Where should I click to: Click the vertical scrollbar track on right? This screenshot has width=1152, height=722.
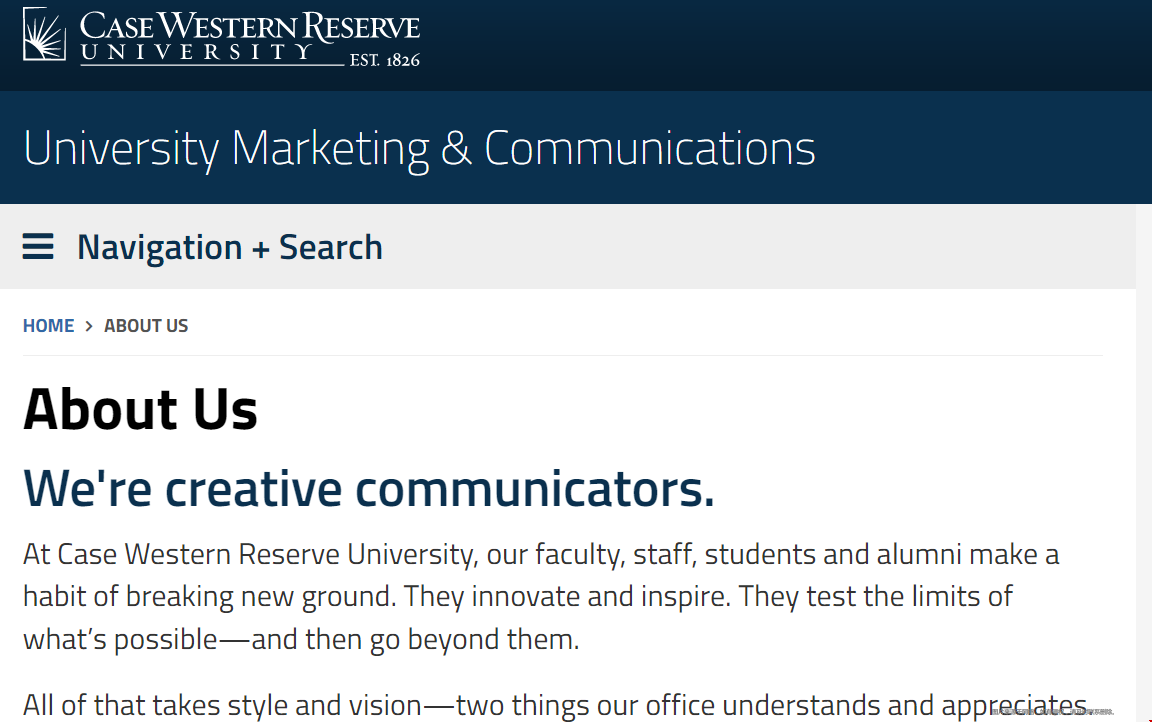[x=1144, y=463]
